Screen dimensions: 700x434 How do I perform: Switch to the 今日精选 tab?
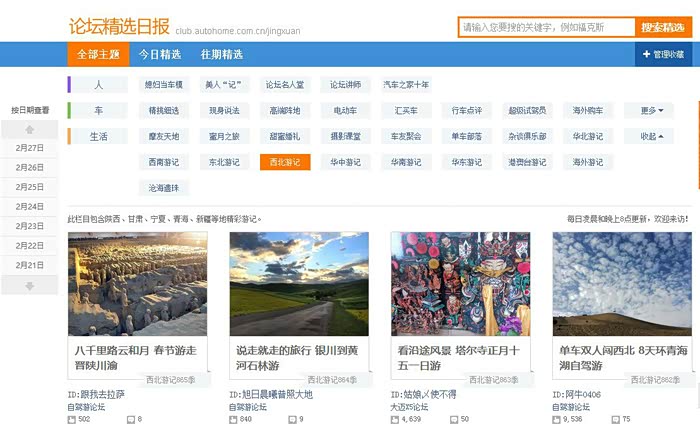click(160, 54)
